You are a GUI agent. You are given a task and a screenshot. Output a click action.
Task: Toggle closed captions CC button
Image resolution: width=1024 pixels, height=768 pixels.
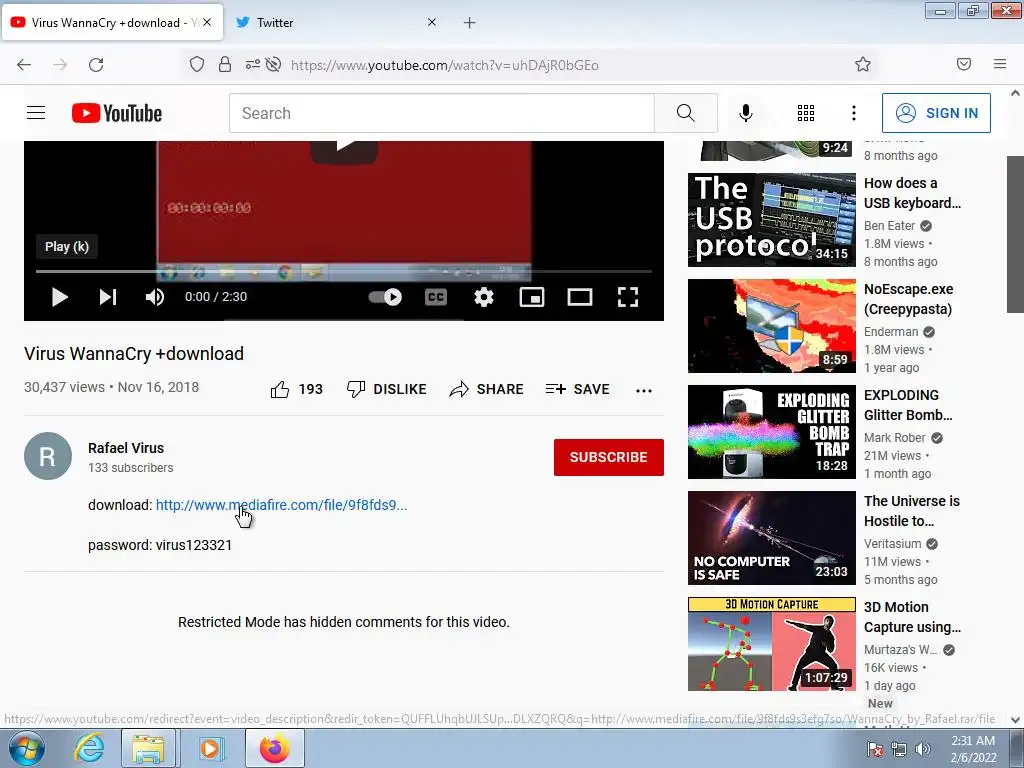[x=436, y=297]
